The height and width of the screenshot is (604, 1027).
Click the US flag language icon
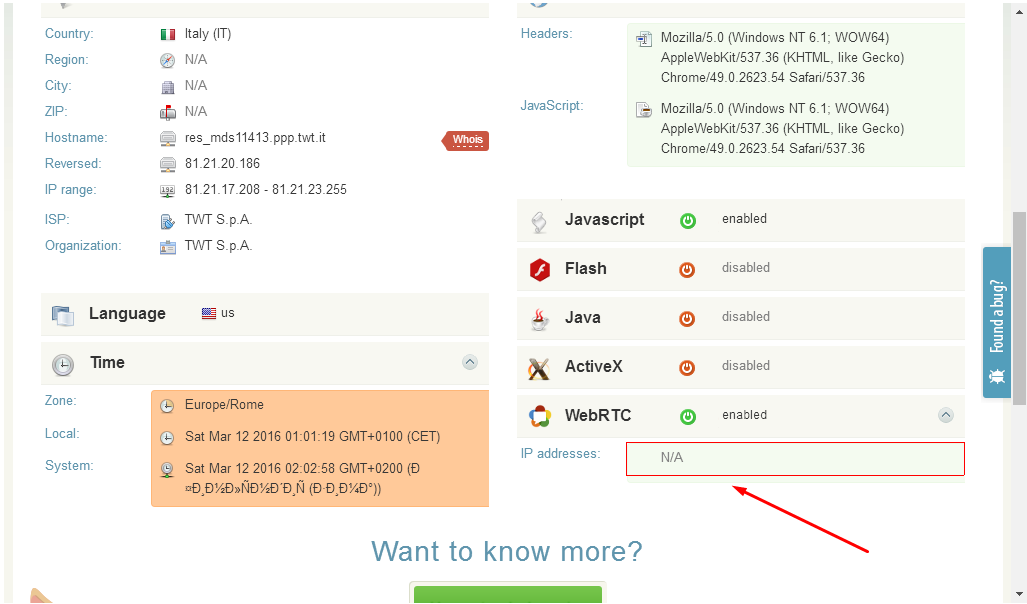click(x=209, y=313)
